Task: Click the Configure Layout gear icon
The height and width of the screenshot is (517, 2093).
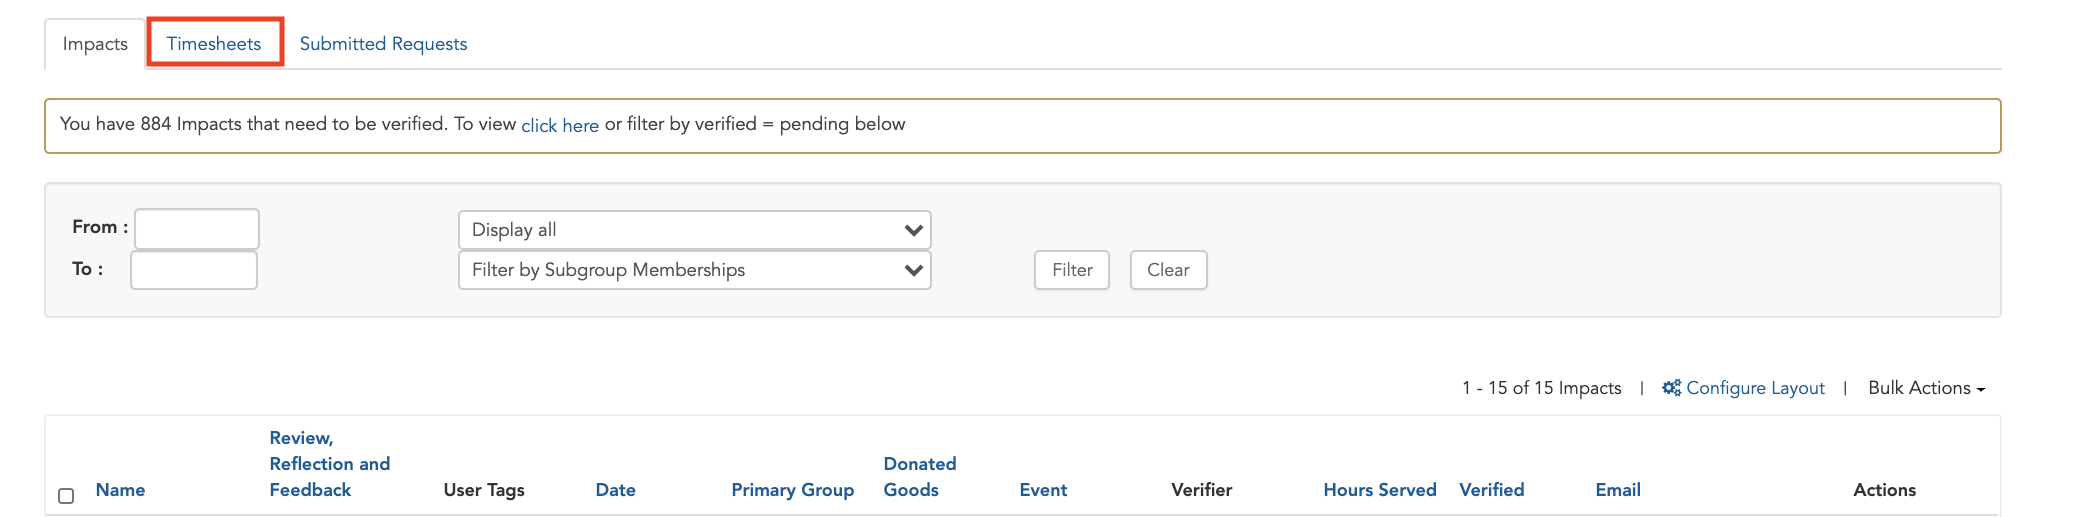Action: (x=1671, y=388)
